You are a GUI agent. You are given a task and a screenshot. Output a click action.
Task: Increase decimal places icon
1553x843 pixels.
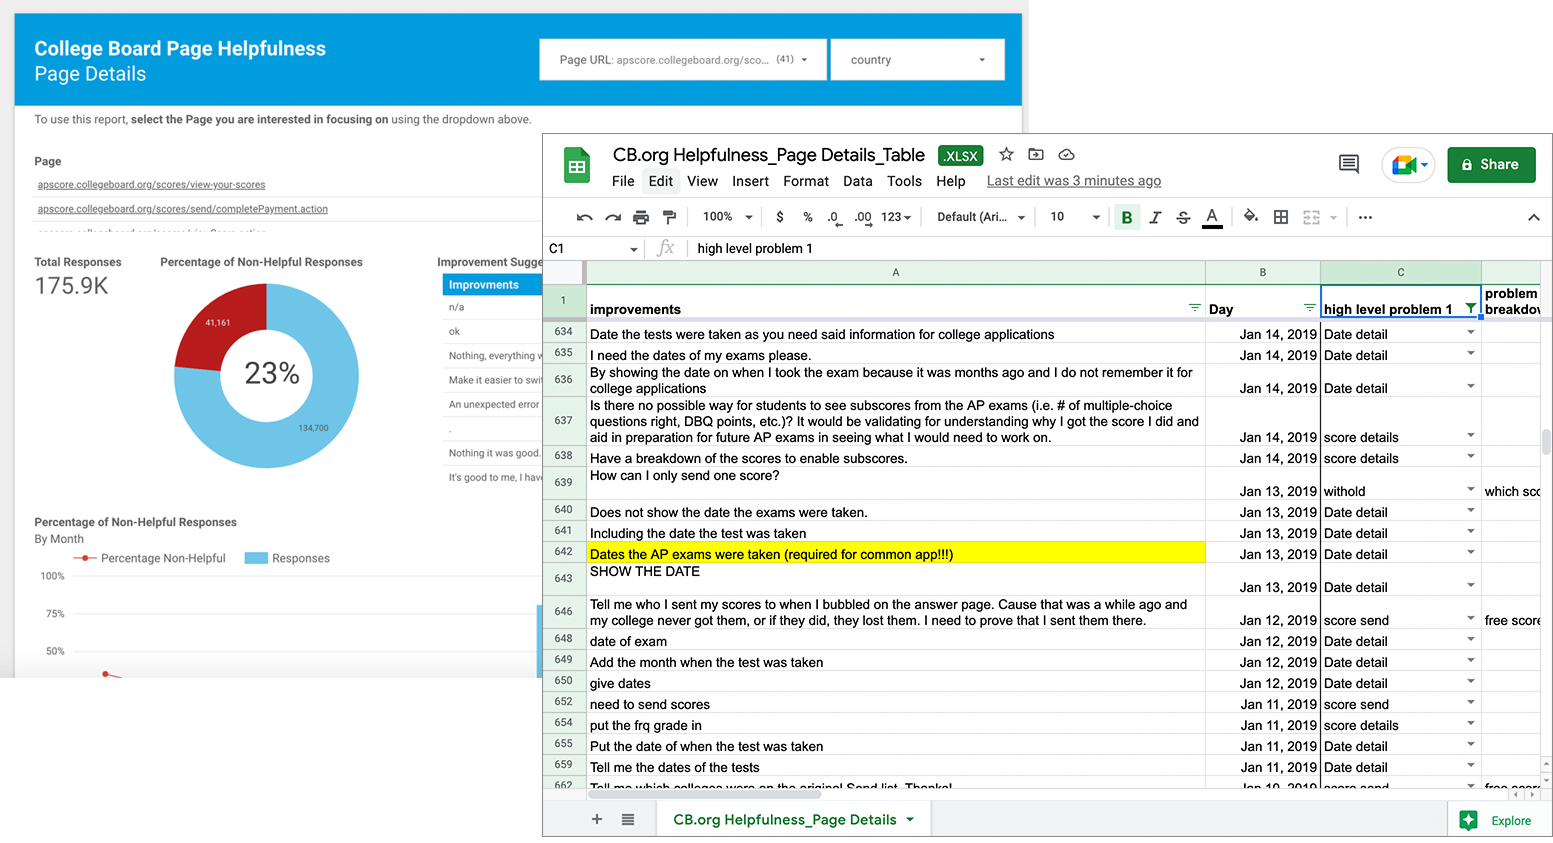pos(862,217)
